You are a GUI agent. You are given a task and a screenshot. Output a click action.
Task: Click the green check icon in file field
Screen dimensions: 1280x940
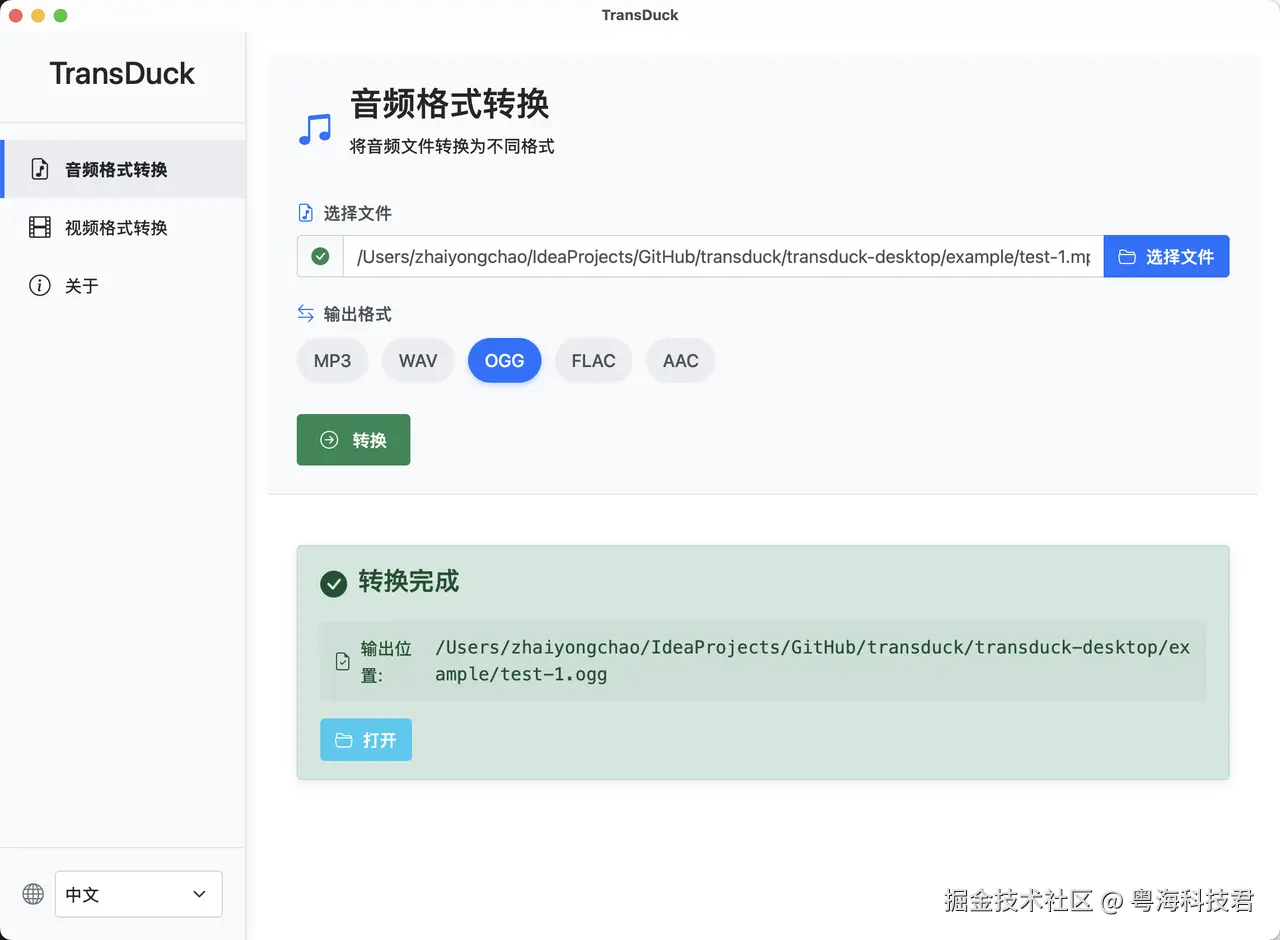(320, 257)
